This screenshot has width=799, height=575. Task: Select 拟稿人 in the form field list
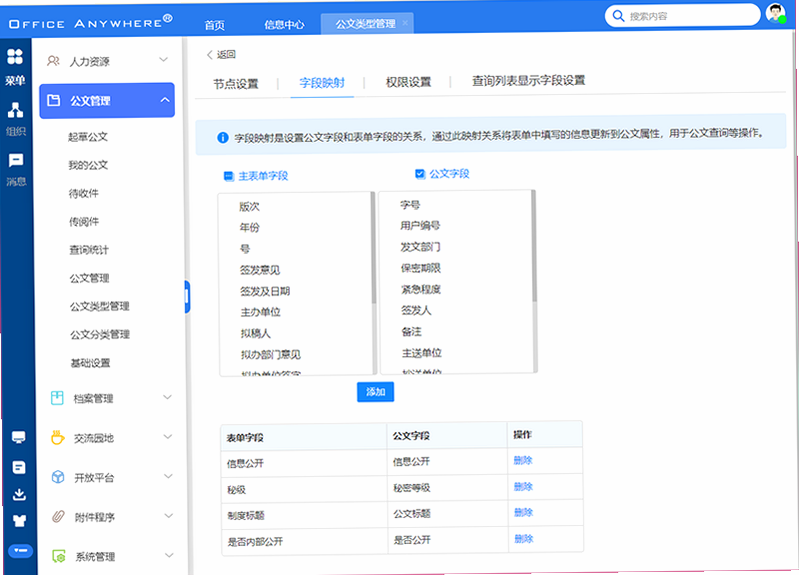(x=255, y=333)
